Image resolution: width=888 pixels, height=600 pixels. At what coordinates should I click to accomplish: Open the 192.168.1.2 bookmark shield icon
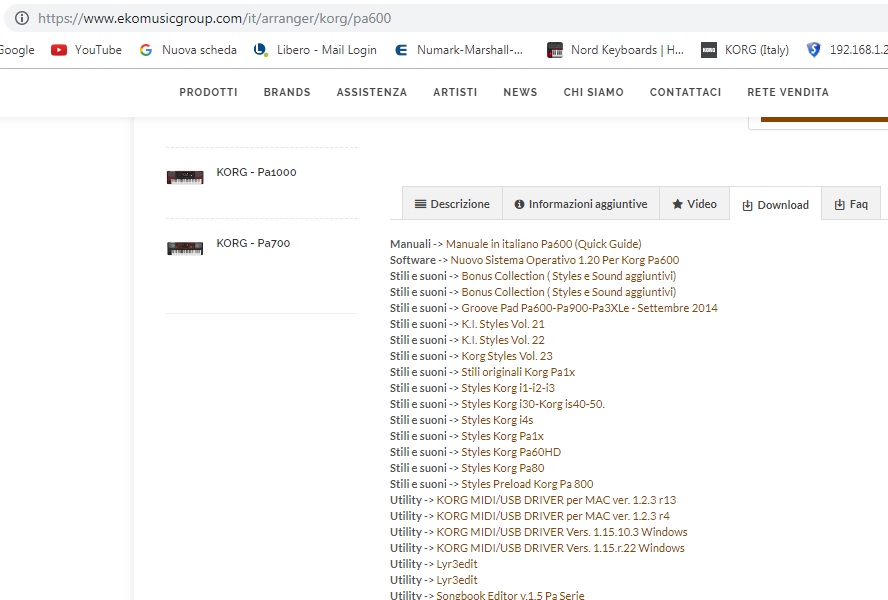(x=814, y=50)
